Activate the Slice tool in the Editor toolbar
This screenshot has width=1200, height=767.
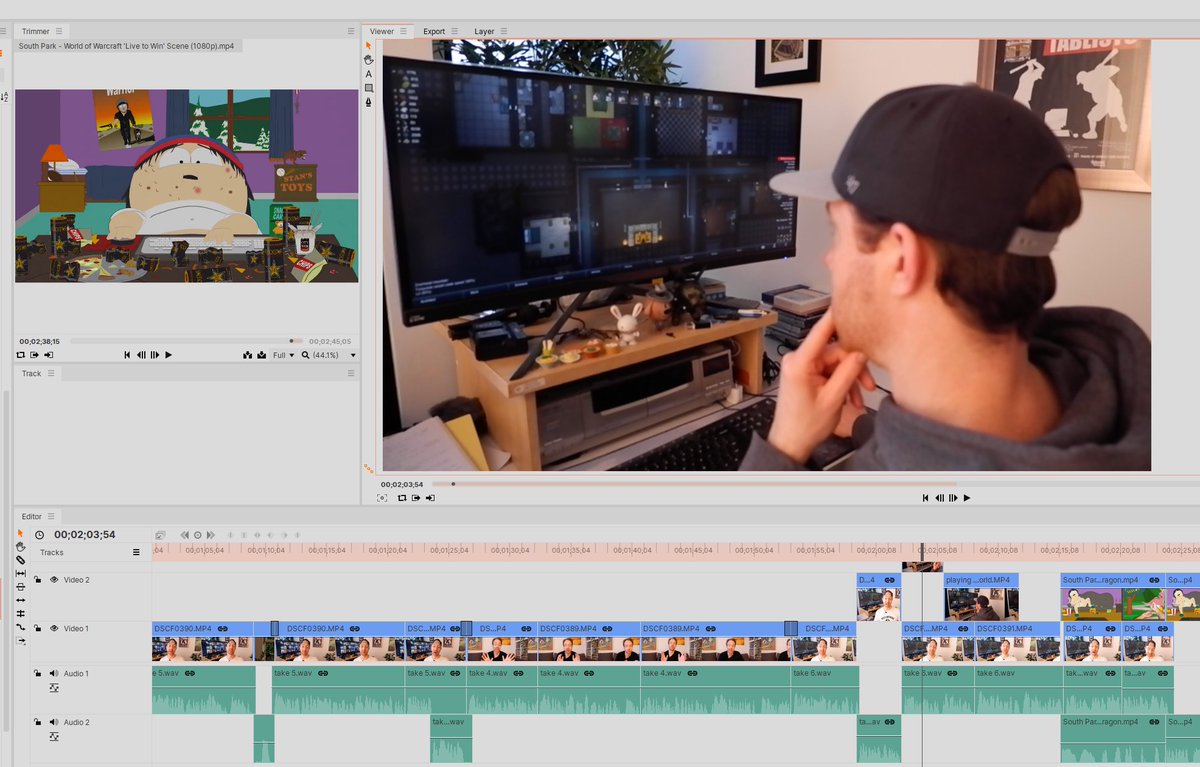[x=20, y=560]
